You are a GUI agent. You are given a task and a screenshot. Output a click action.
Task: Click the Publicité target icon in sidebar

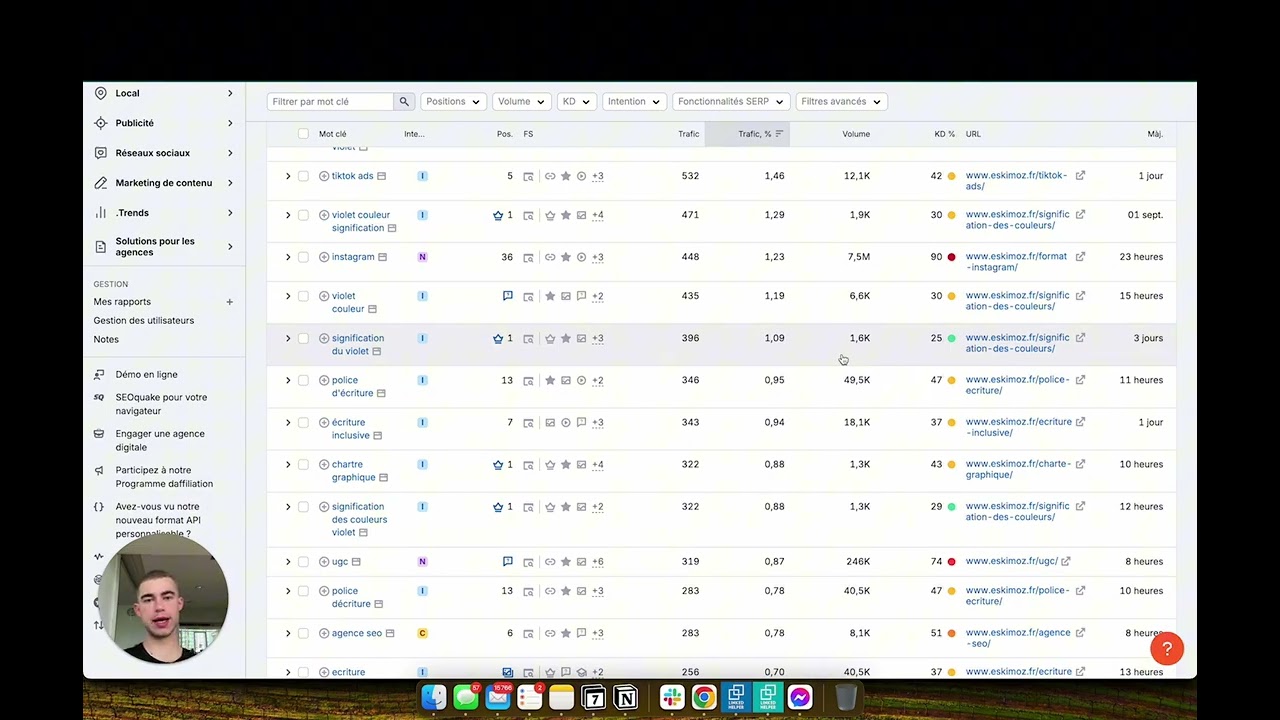[100, 123]
